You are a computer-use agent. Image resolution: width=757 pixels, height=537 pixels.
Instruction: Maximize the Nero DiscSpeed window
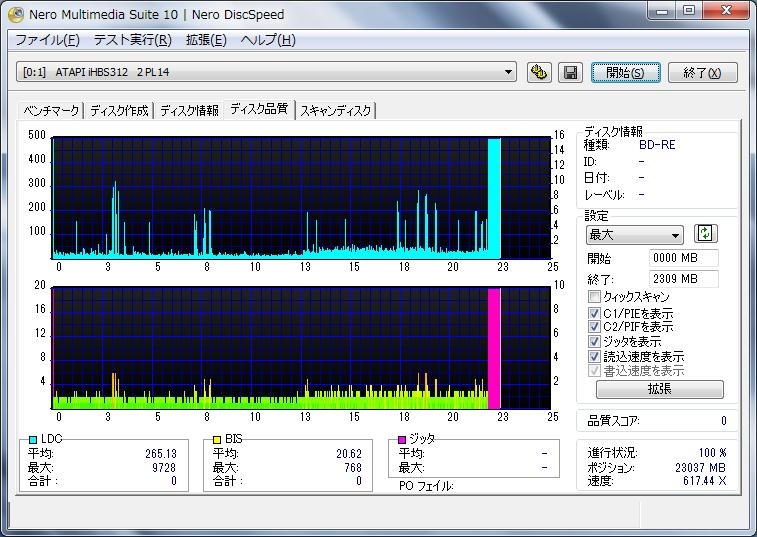tap(689, 11)
